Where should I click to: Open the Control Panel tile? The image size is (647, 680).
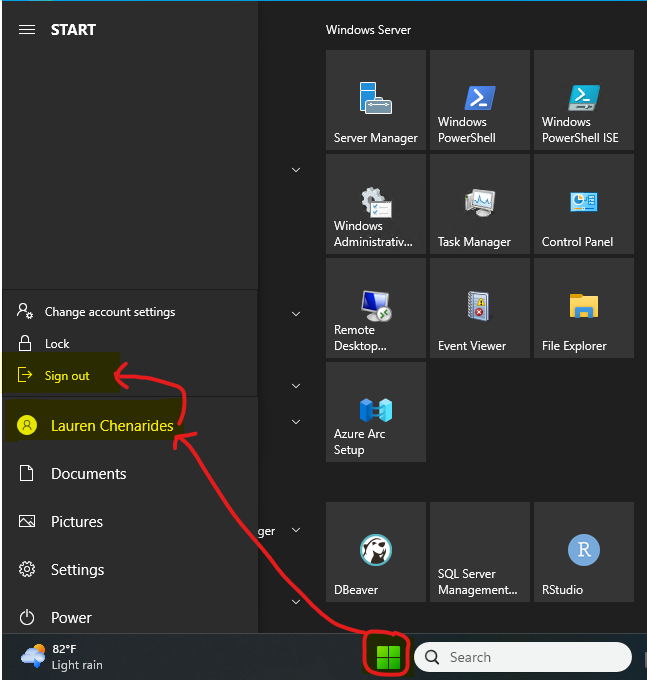[584, 204]
